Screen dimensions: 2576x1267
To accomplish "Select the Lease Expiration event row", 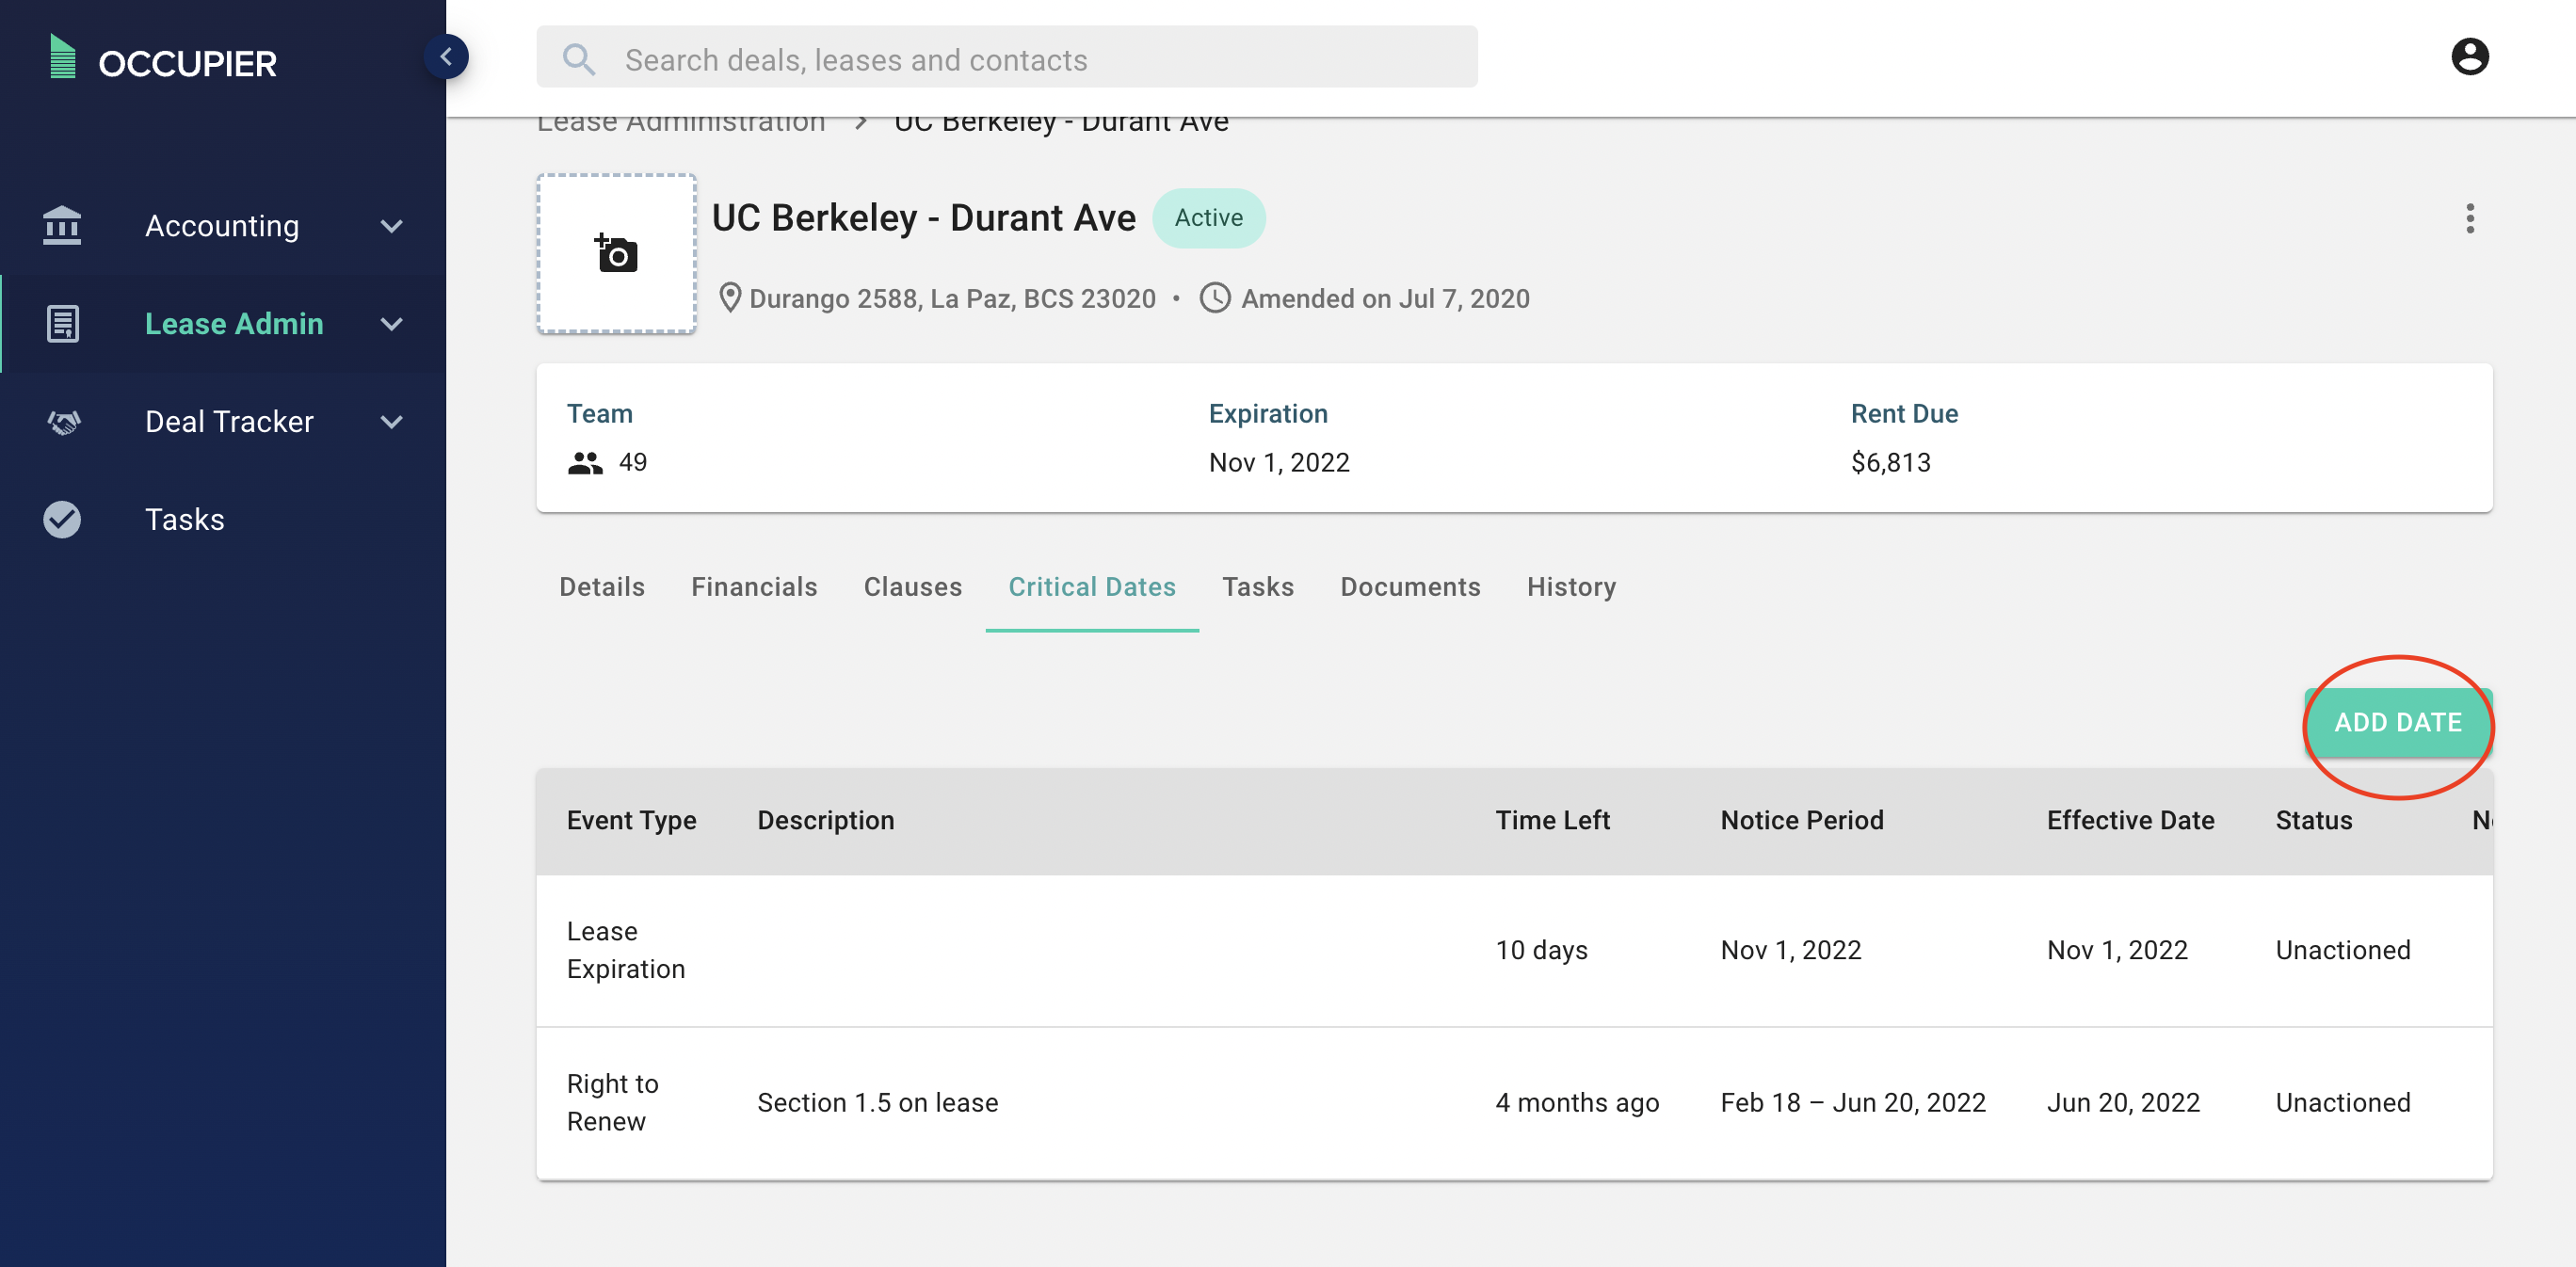I will [1514, 950].
